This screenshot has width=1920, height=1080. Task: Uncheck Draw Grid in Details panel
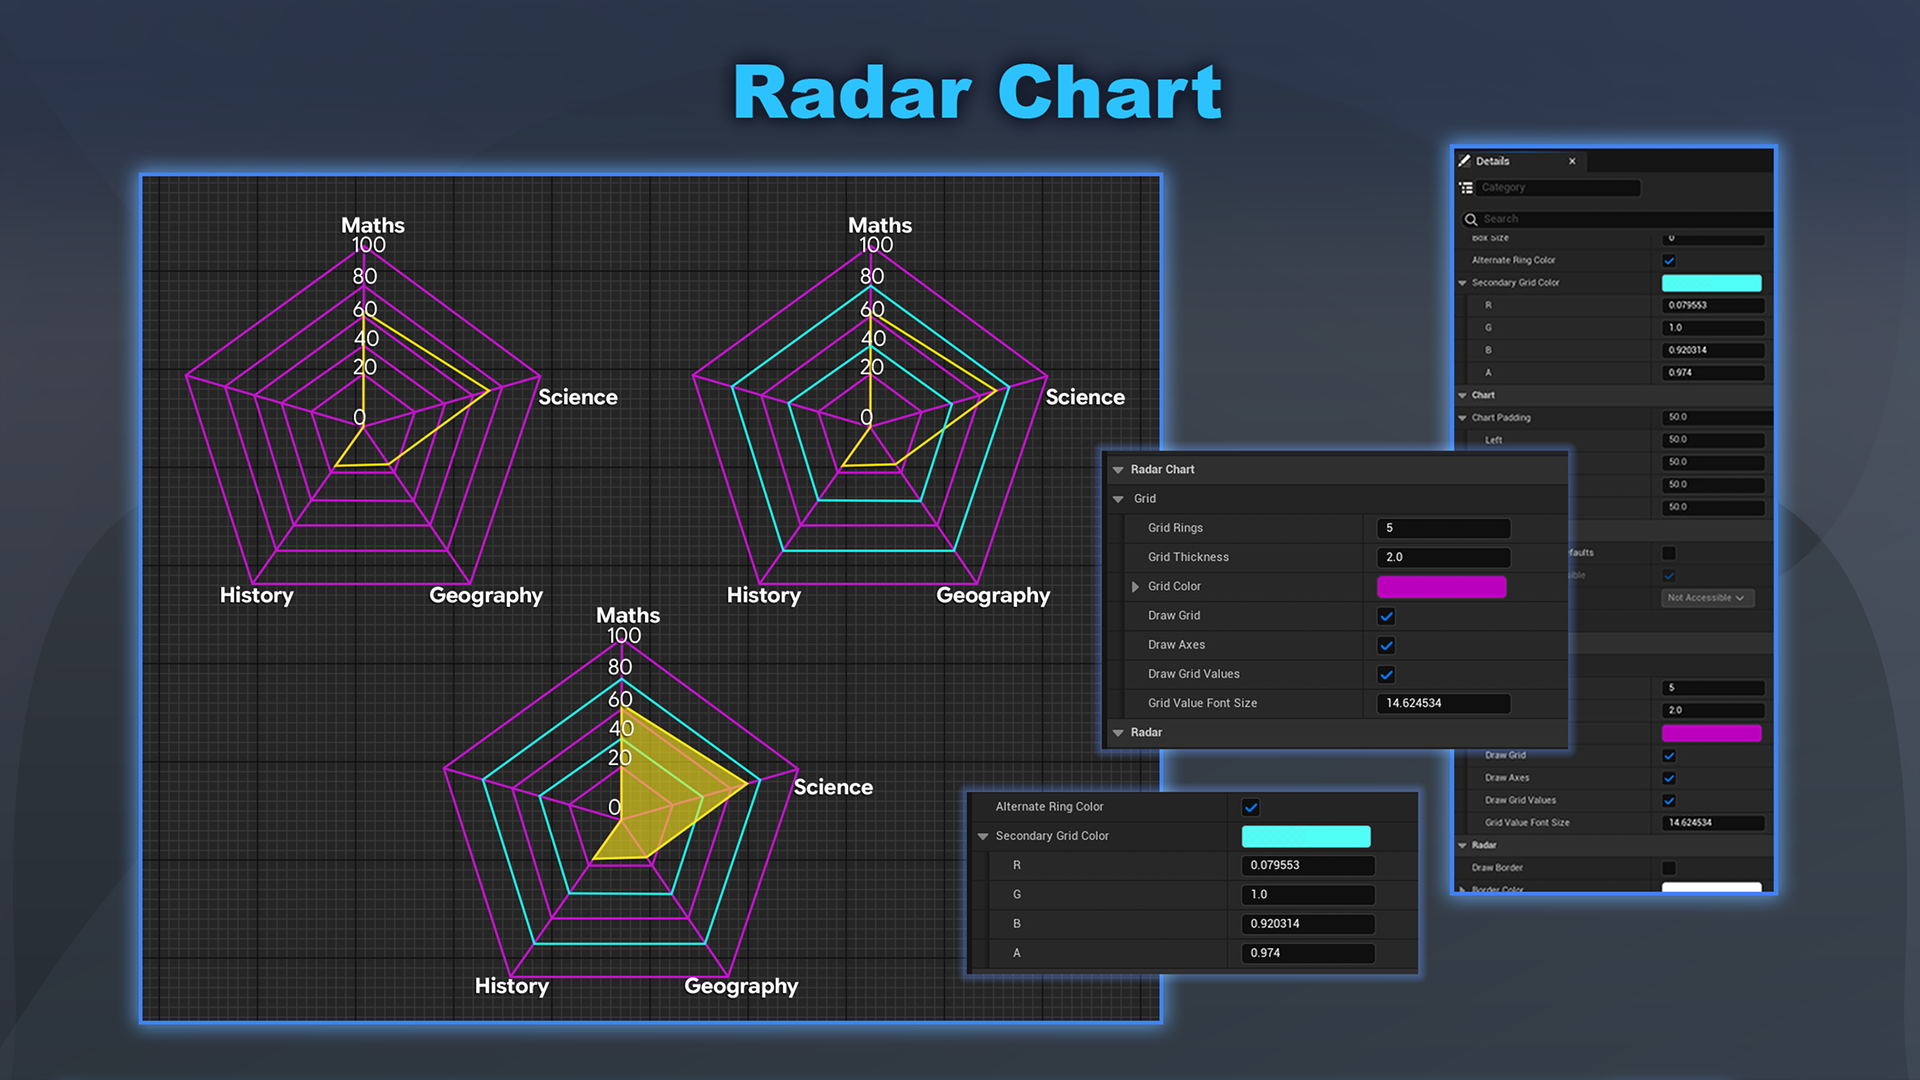pos(1669,756)
